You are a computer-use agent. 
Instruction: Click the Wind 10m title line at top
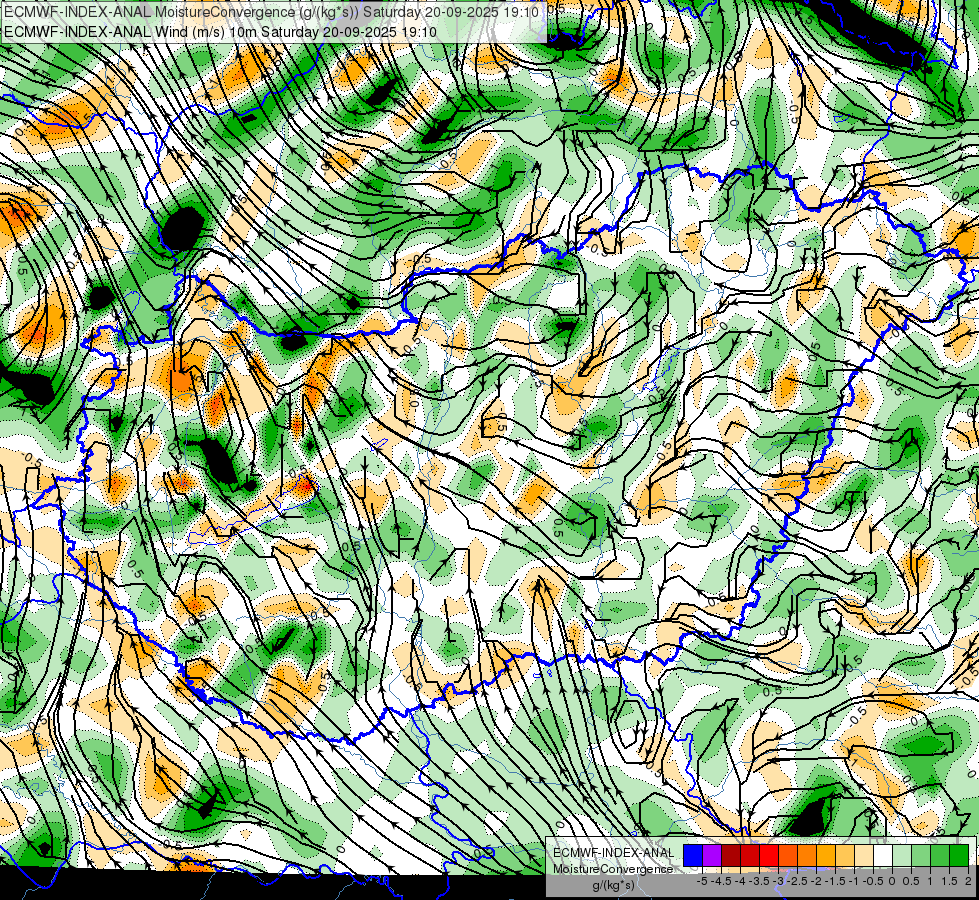(x=220, y=31)
